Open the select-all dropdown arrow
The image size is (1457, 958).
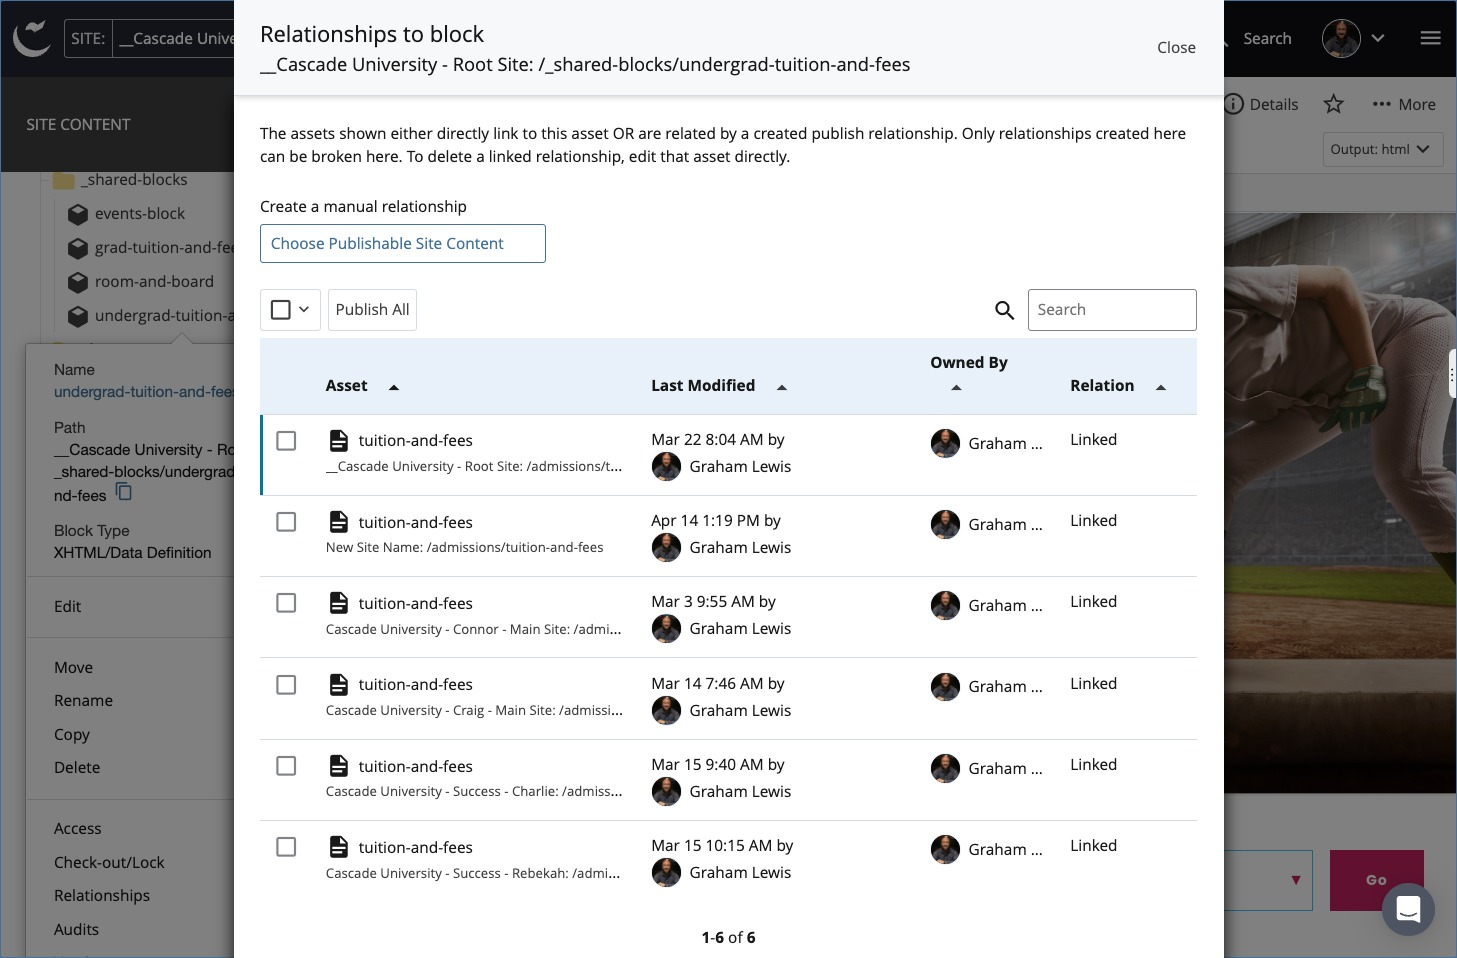(304, 310)
